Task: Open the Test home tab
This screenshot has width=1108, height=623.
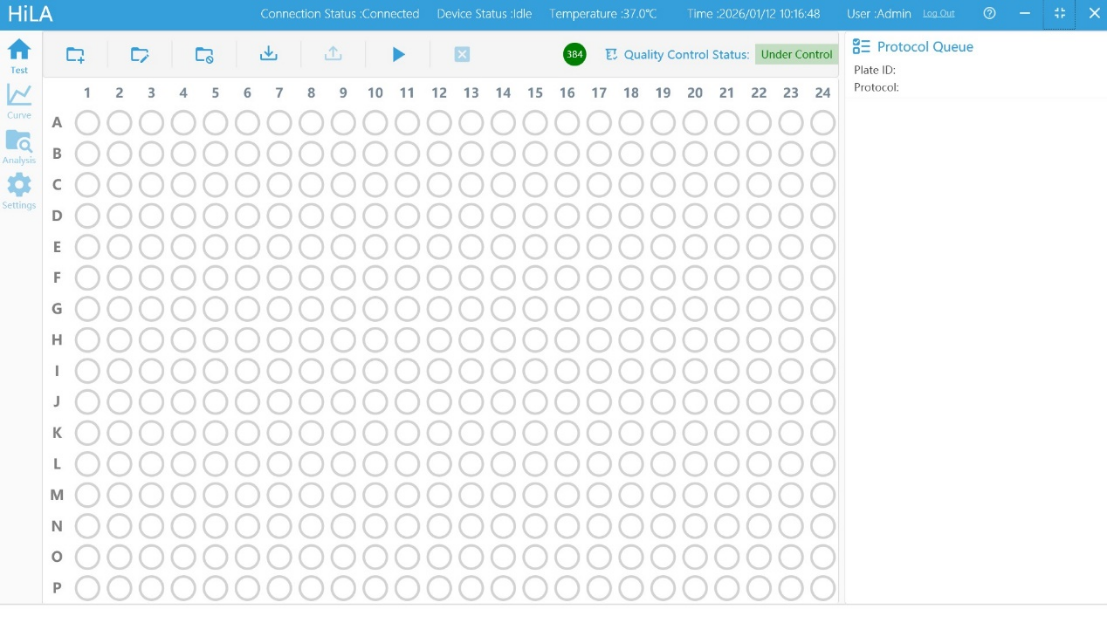Action: click(x=19, y=55)
